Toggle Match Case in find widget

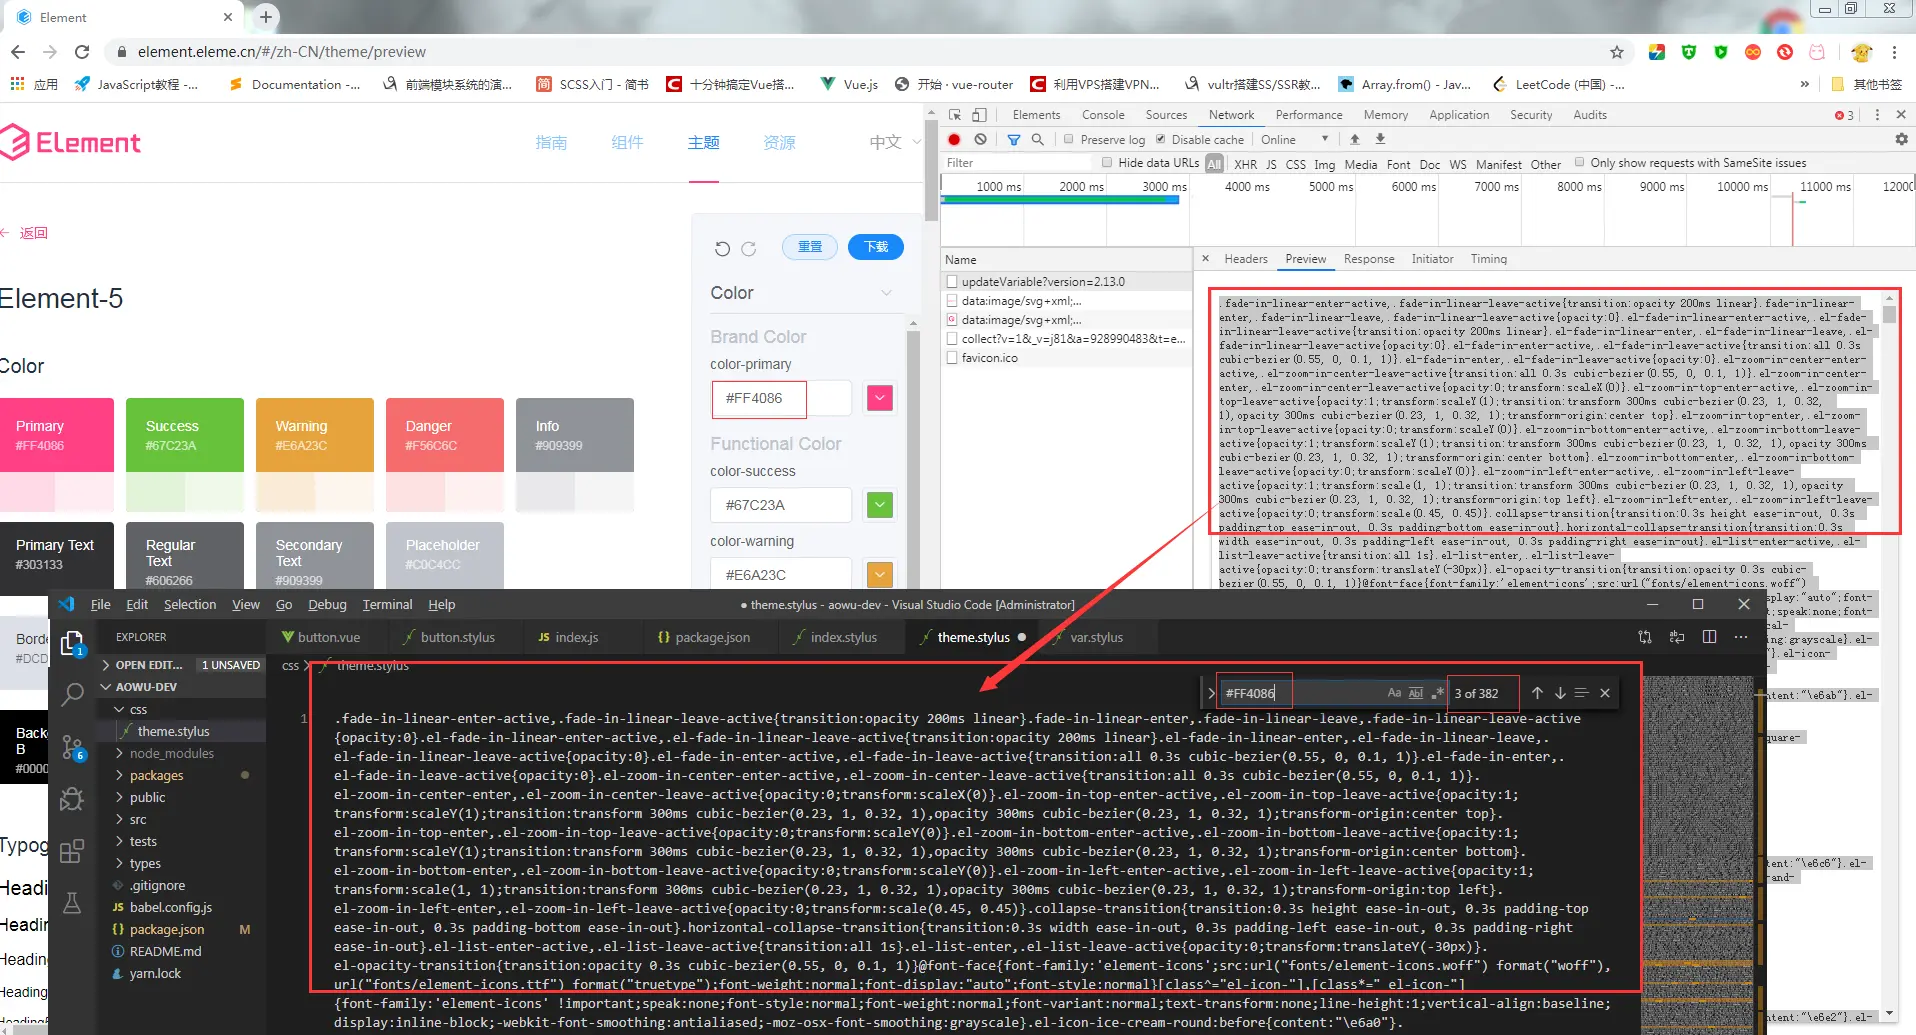coord(1394,693)
